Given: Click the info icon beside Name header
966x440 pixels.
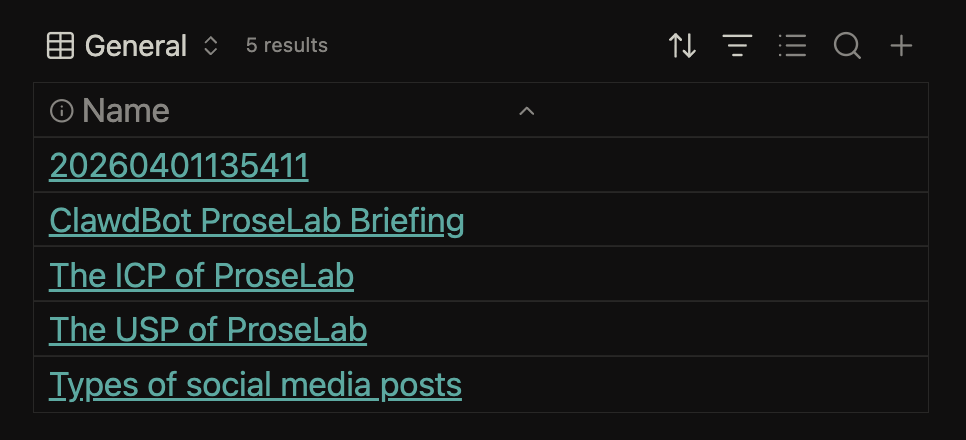Looking at the screenshot, I should pyautogui.click(x=61, y=111).
